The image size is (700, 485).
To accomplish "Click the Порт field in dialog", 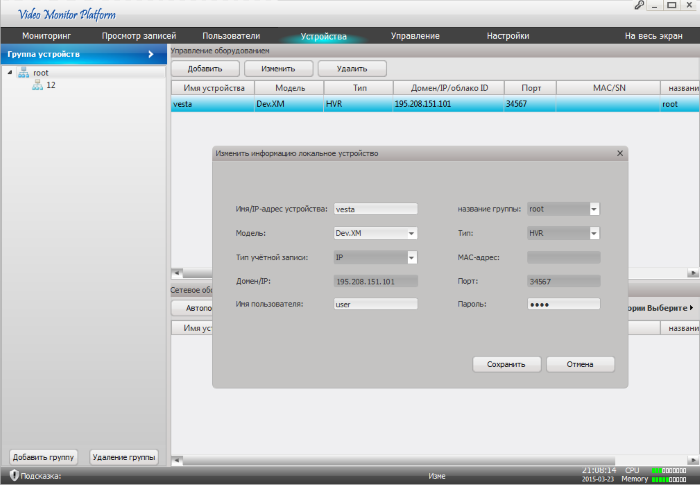I will point(564,281).
